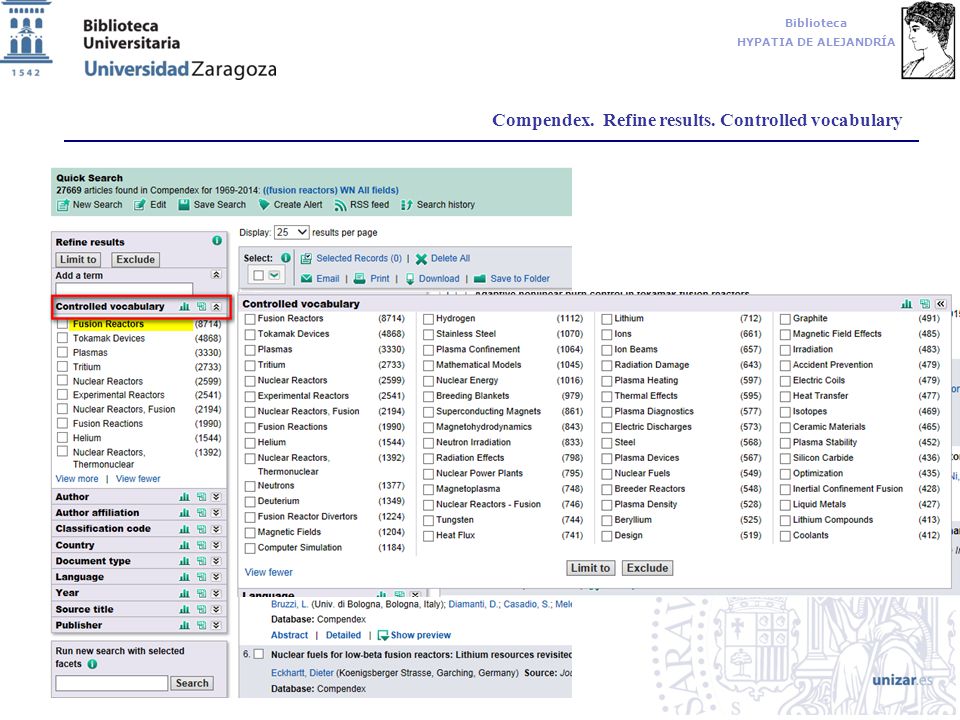Click Limit to button in popup

[x=590, y=568]
